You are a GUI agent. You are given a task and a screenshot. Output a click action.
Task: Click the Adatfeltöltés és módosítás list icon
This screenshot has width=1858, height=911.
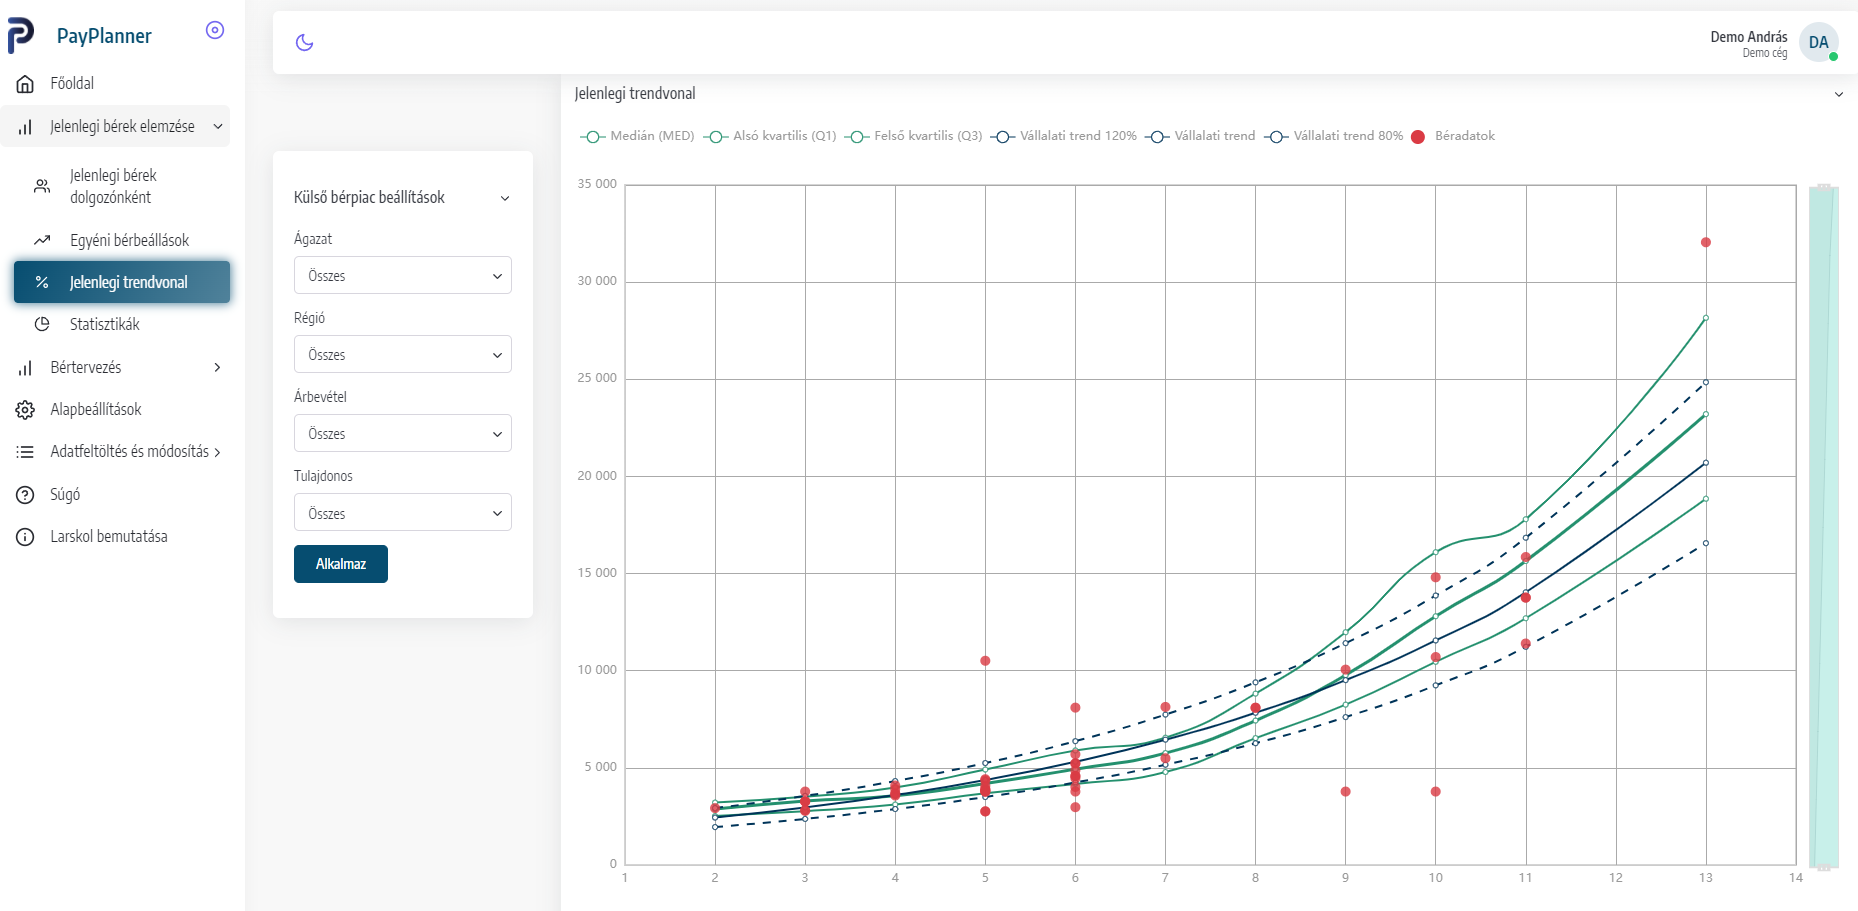coord(26,452)
